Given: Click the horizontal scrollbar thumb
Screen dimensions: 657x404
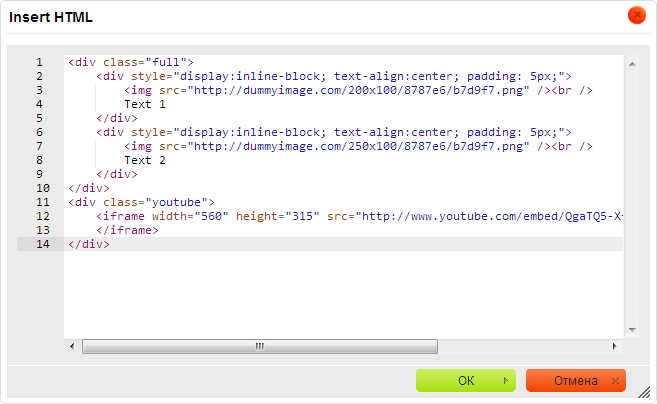Looking at the screenshot, I should (260, 346).
